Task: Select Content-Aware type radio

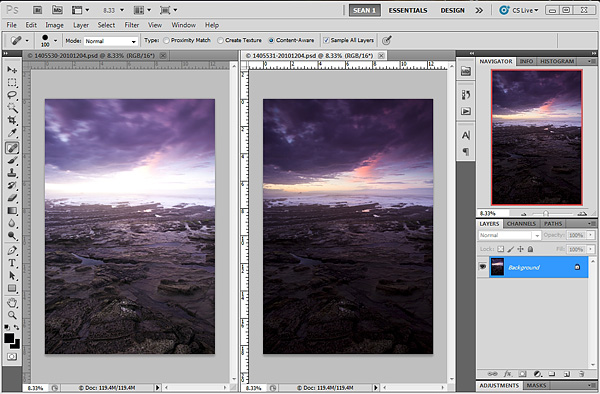Action: [271, 40]
